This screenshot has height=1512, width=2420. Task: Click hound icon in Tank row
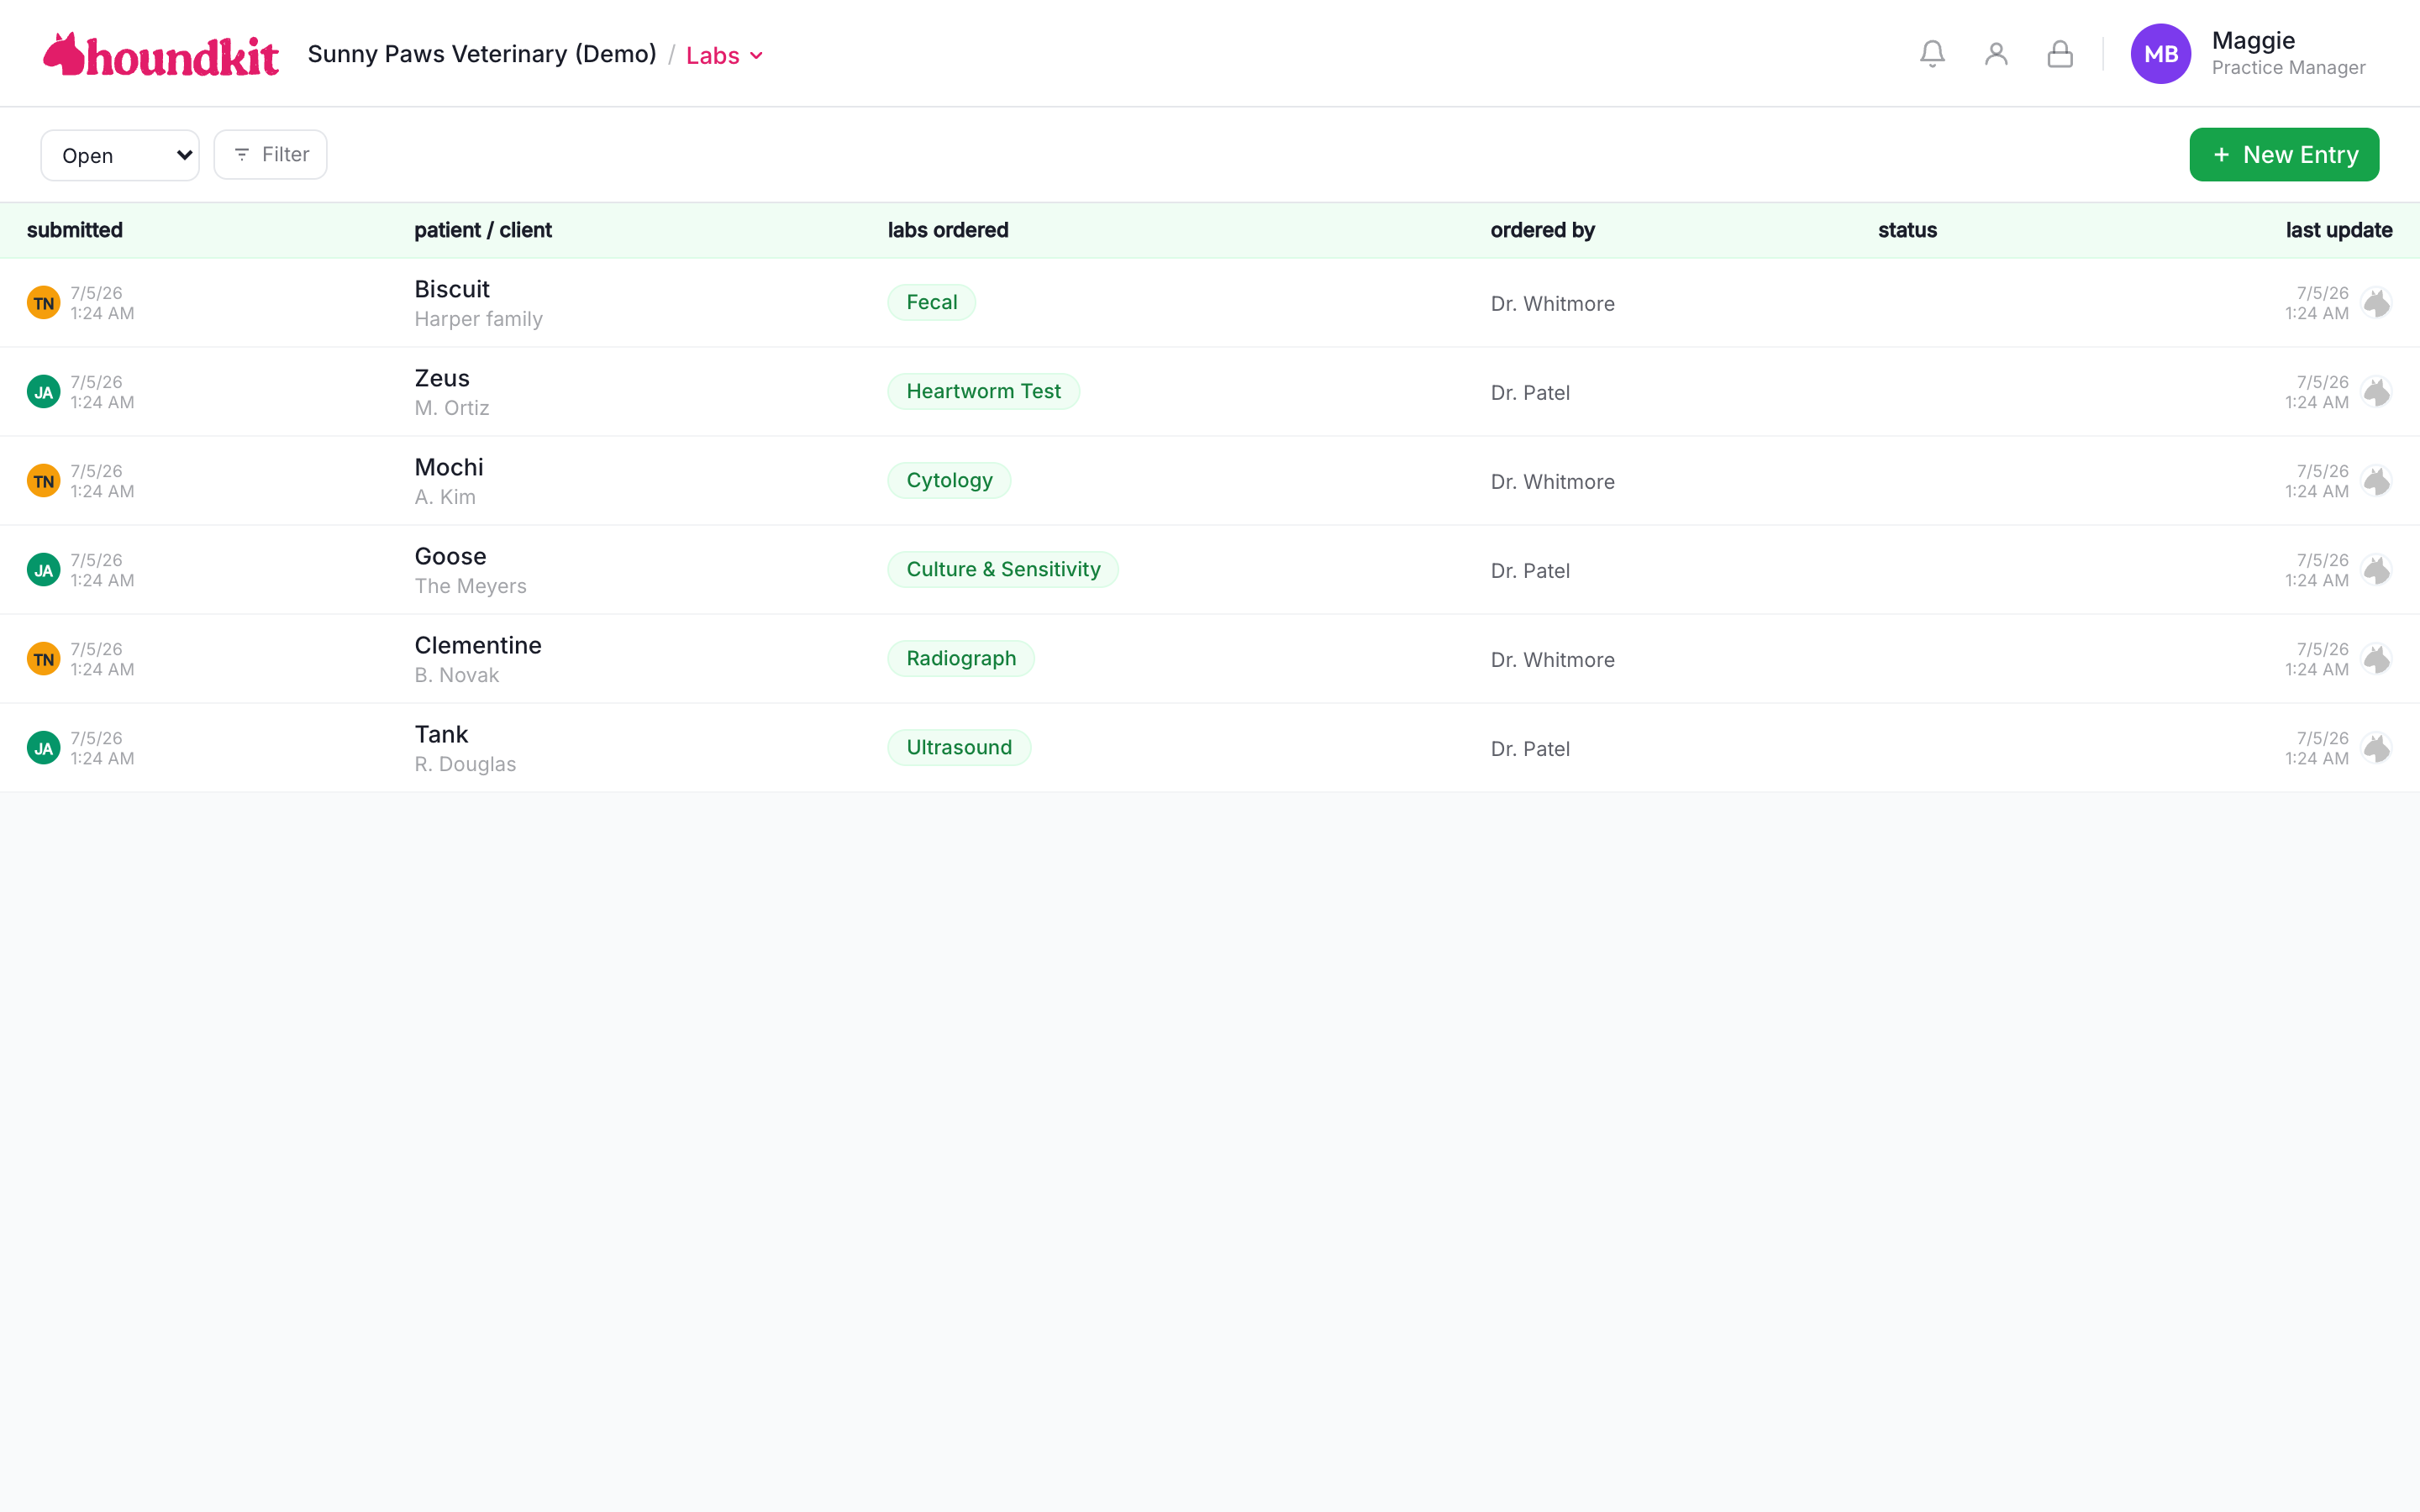tap(2376, 748)
